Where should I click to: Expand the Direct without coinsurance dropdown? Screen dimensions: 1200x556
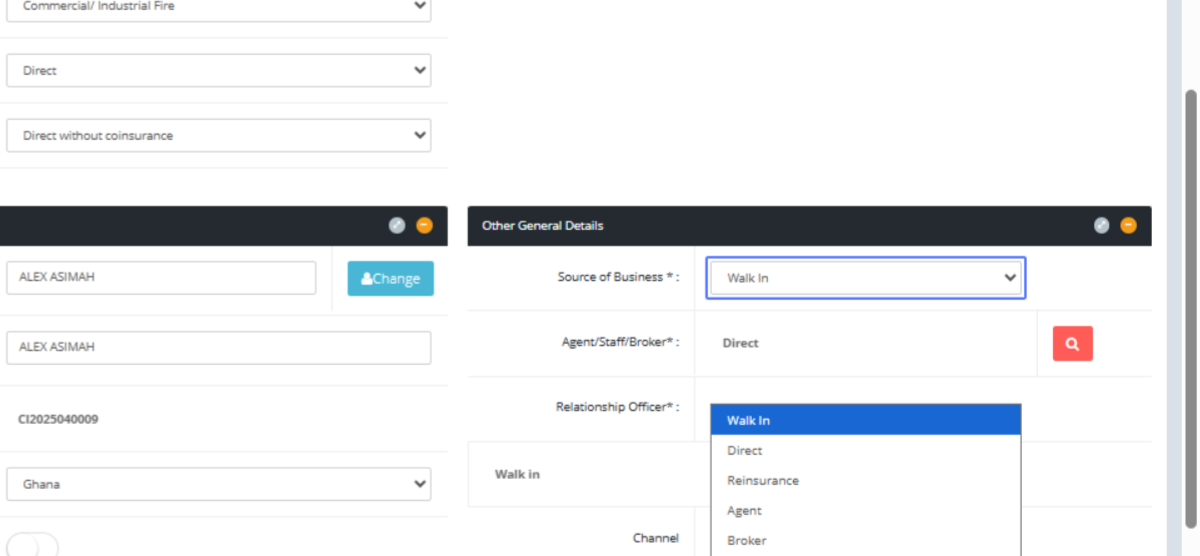click(218, 136)
